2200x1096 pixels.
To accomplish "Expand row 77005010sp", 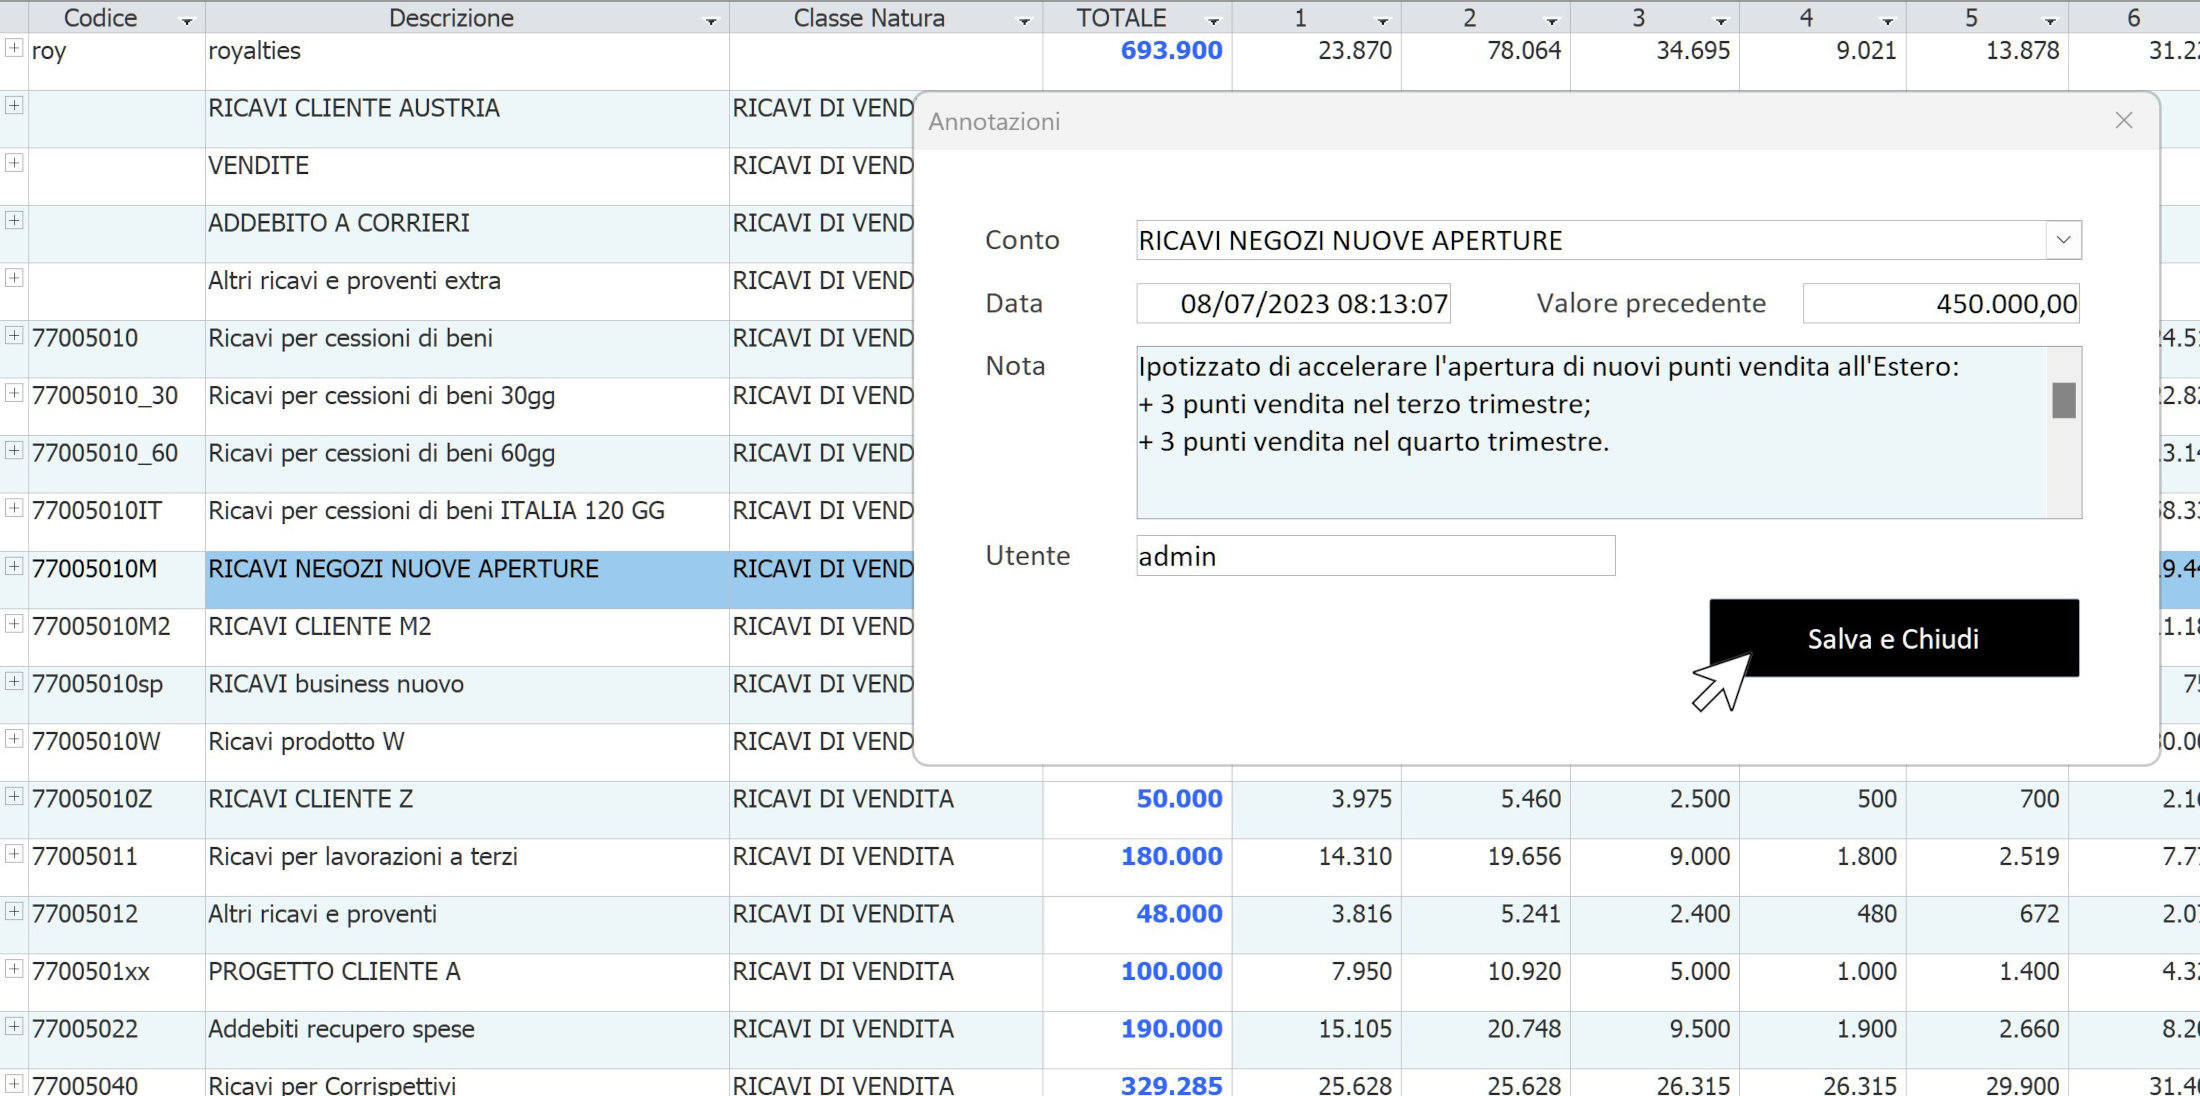I will (x=14, y=681).
